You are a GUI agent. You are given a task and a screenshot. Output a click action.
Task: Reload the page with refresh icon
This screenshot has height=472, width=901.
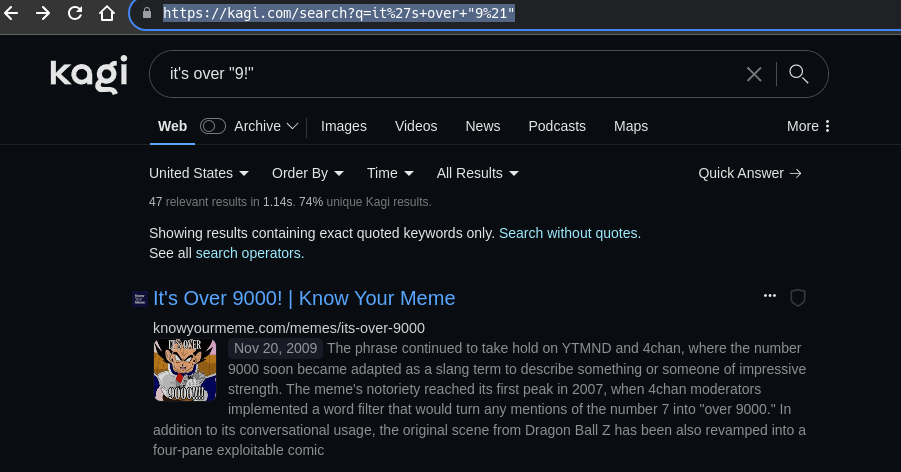tap(75, 14)
